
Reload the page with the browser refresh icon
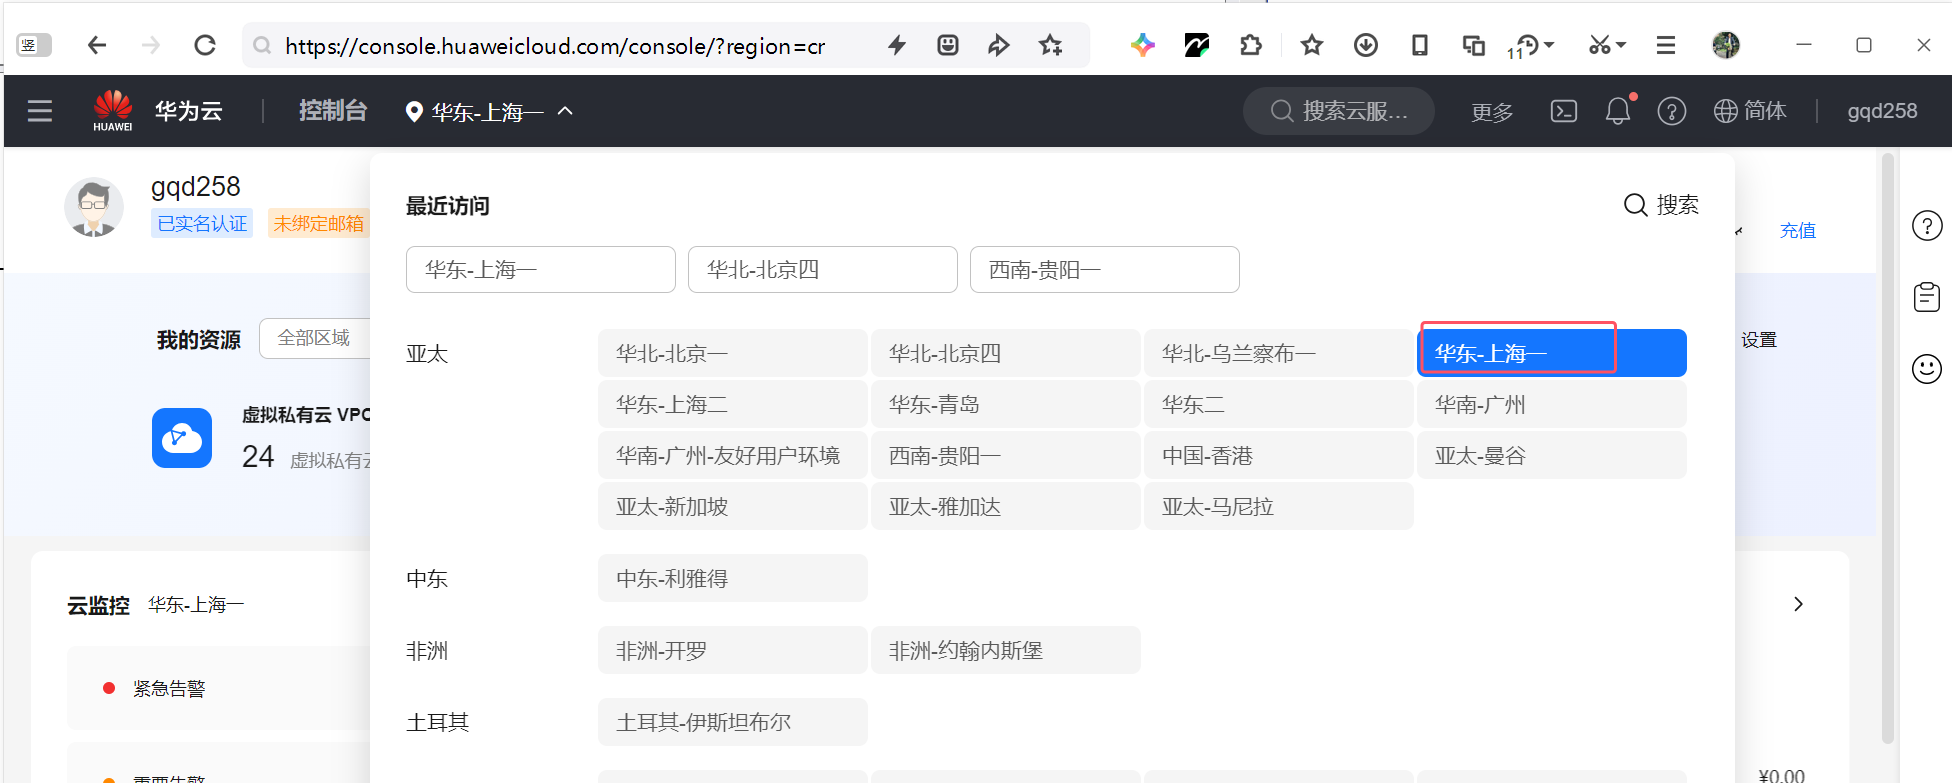pos(205,45)
